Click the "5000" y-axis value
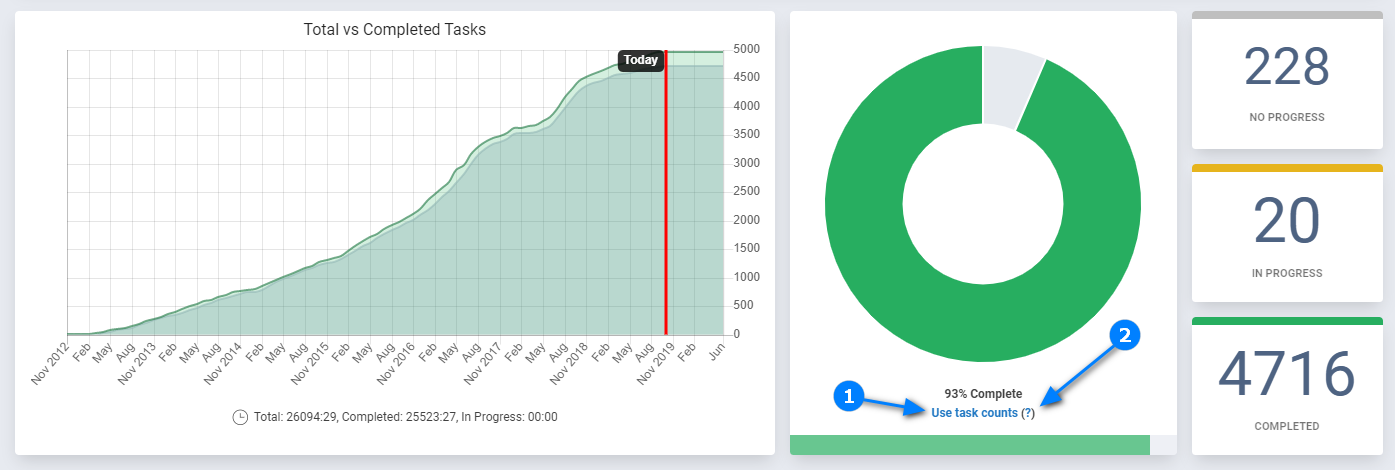Image resolution: width=1395 pixels, height=470 pixels. point(747,49)
